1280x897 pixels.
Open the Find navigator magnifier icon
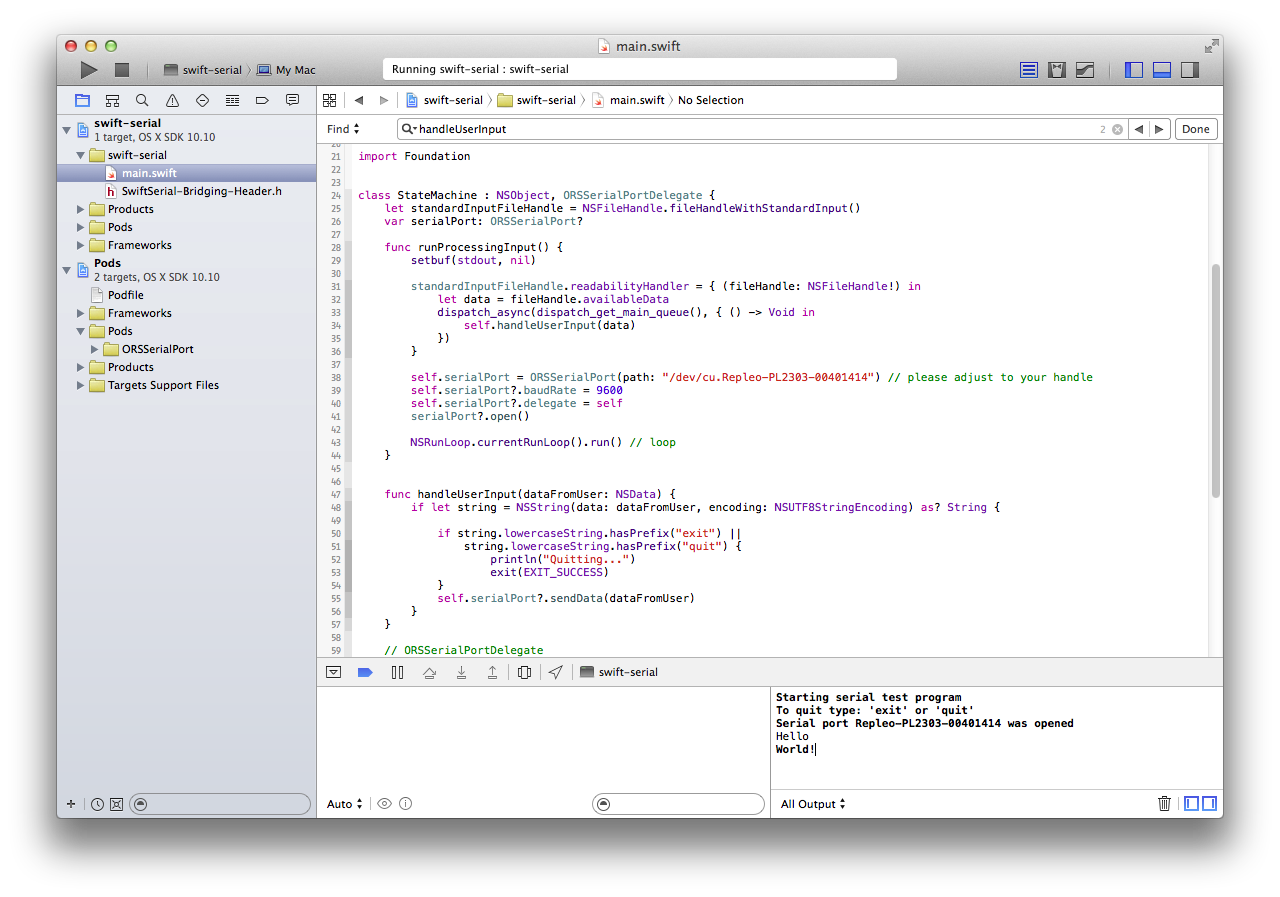click(x=142, y=100)
